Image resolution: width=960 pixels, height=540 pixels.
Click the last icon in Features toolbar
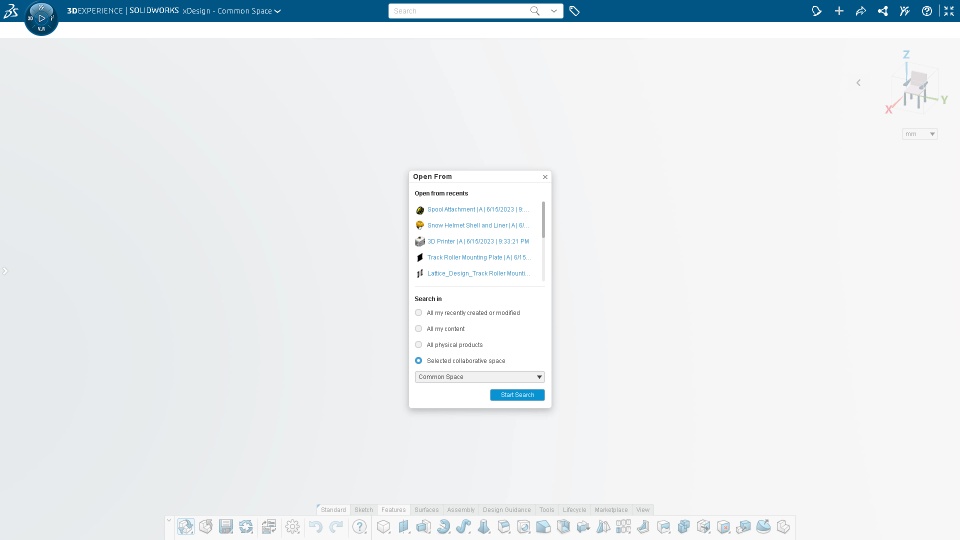click(783, 527)
